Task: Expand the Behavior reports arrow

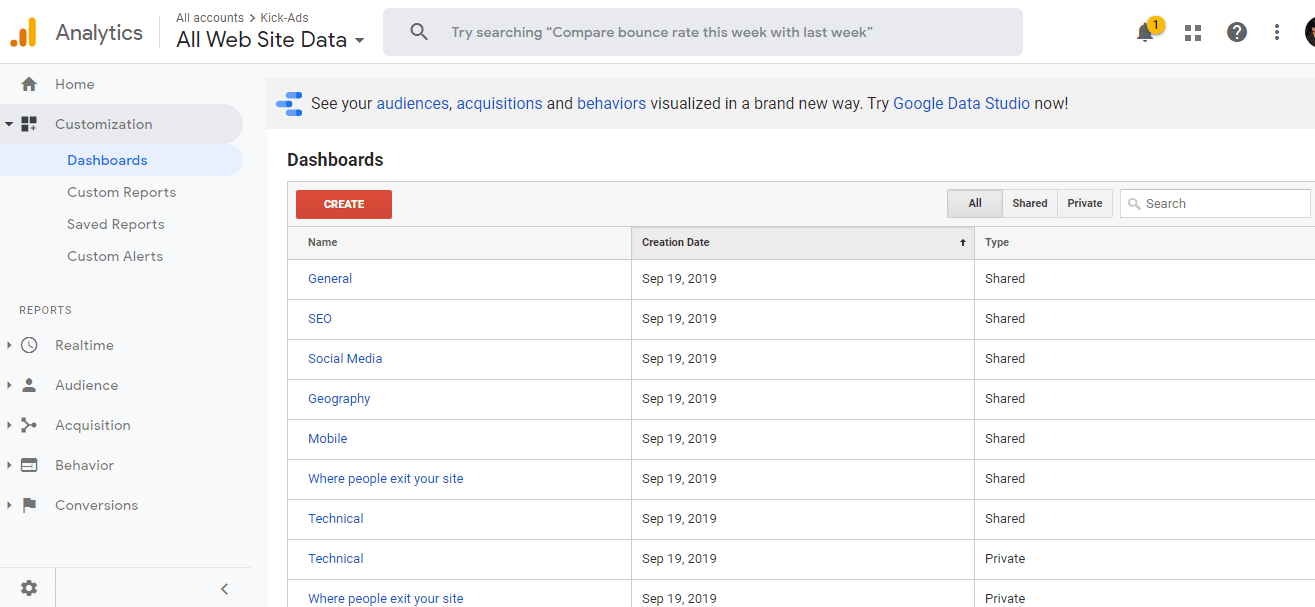Action: [x=9, y=465]
